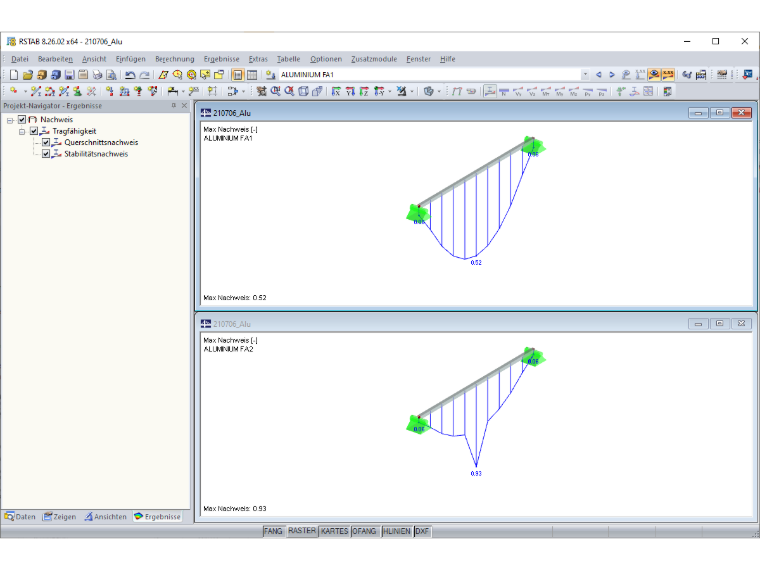Collapse the Tragfähigkeit tree node
The image size is (760, 570).
[22, 131]
